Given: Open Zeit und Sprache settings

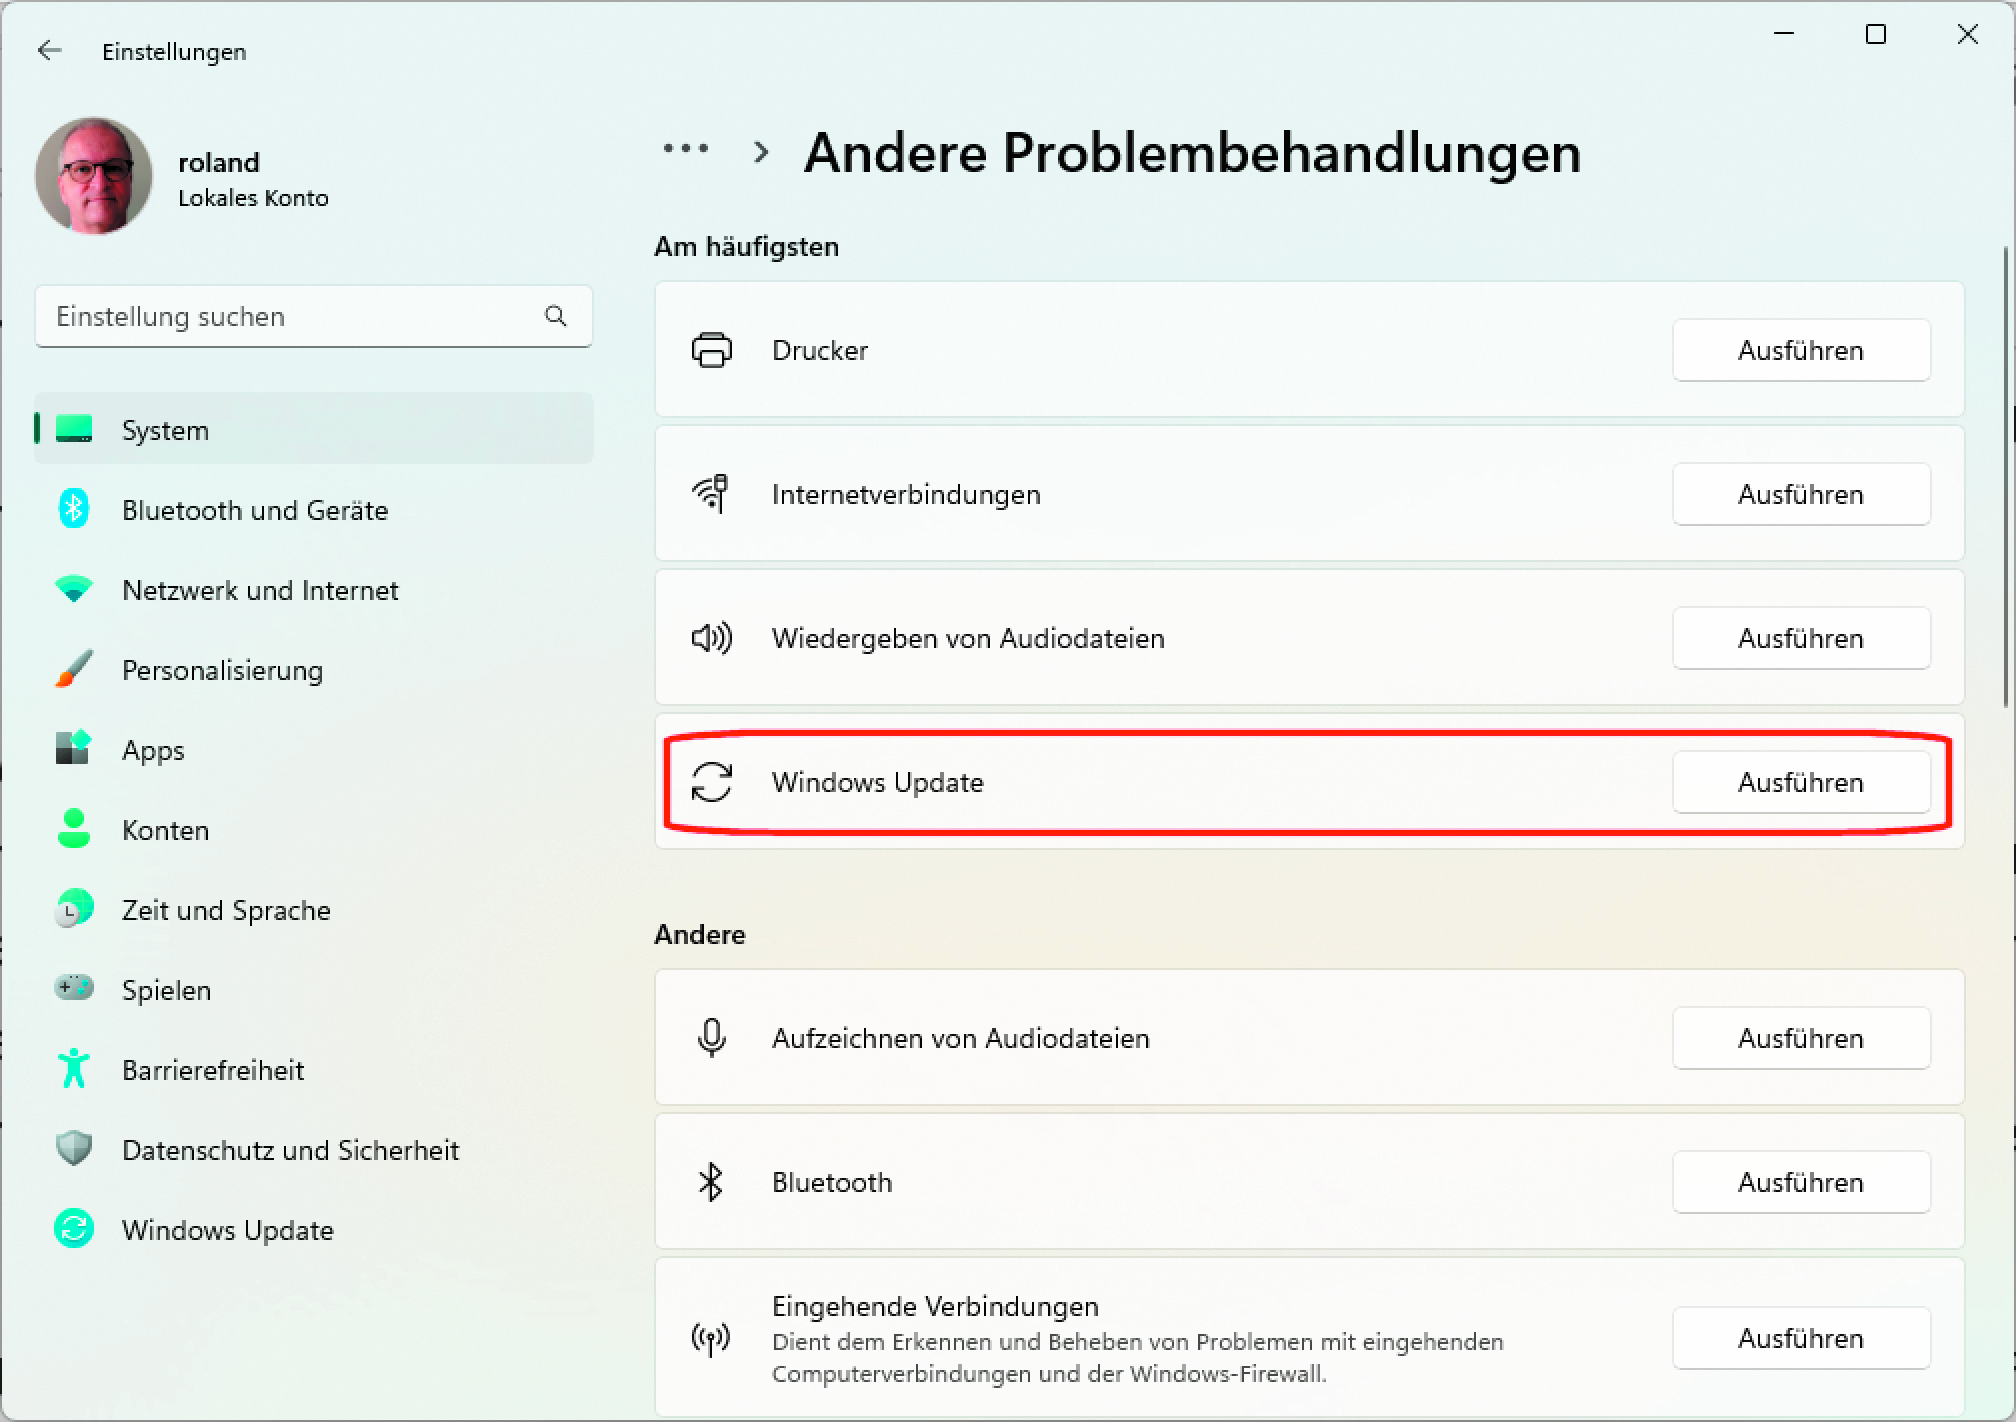Looking at the screenshot, I should pyautogui.click(x=226, y=910).
